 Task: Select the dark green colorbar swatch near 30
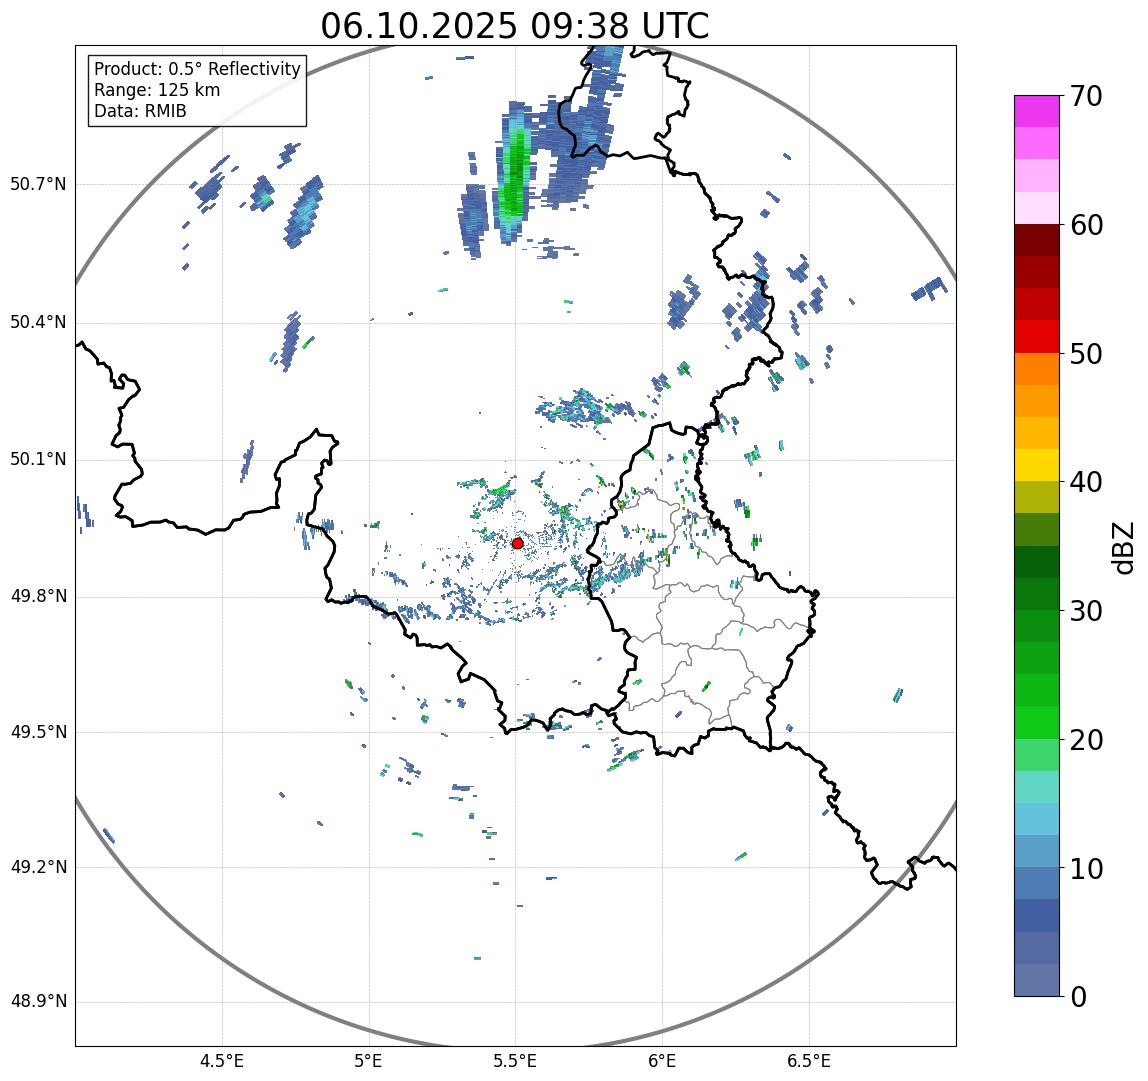(x=1037, y=594)
